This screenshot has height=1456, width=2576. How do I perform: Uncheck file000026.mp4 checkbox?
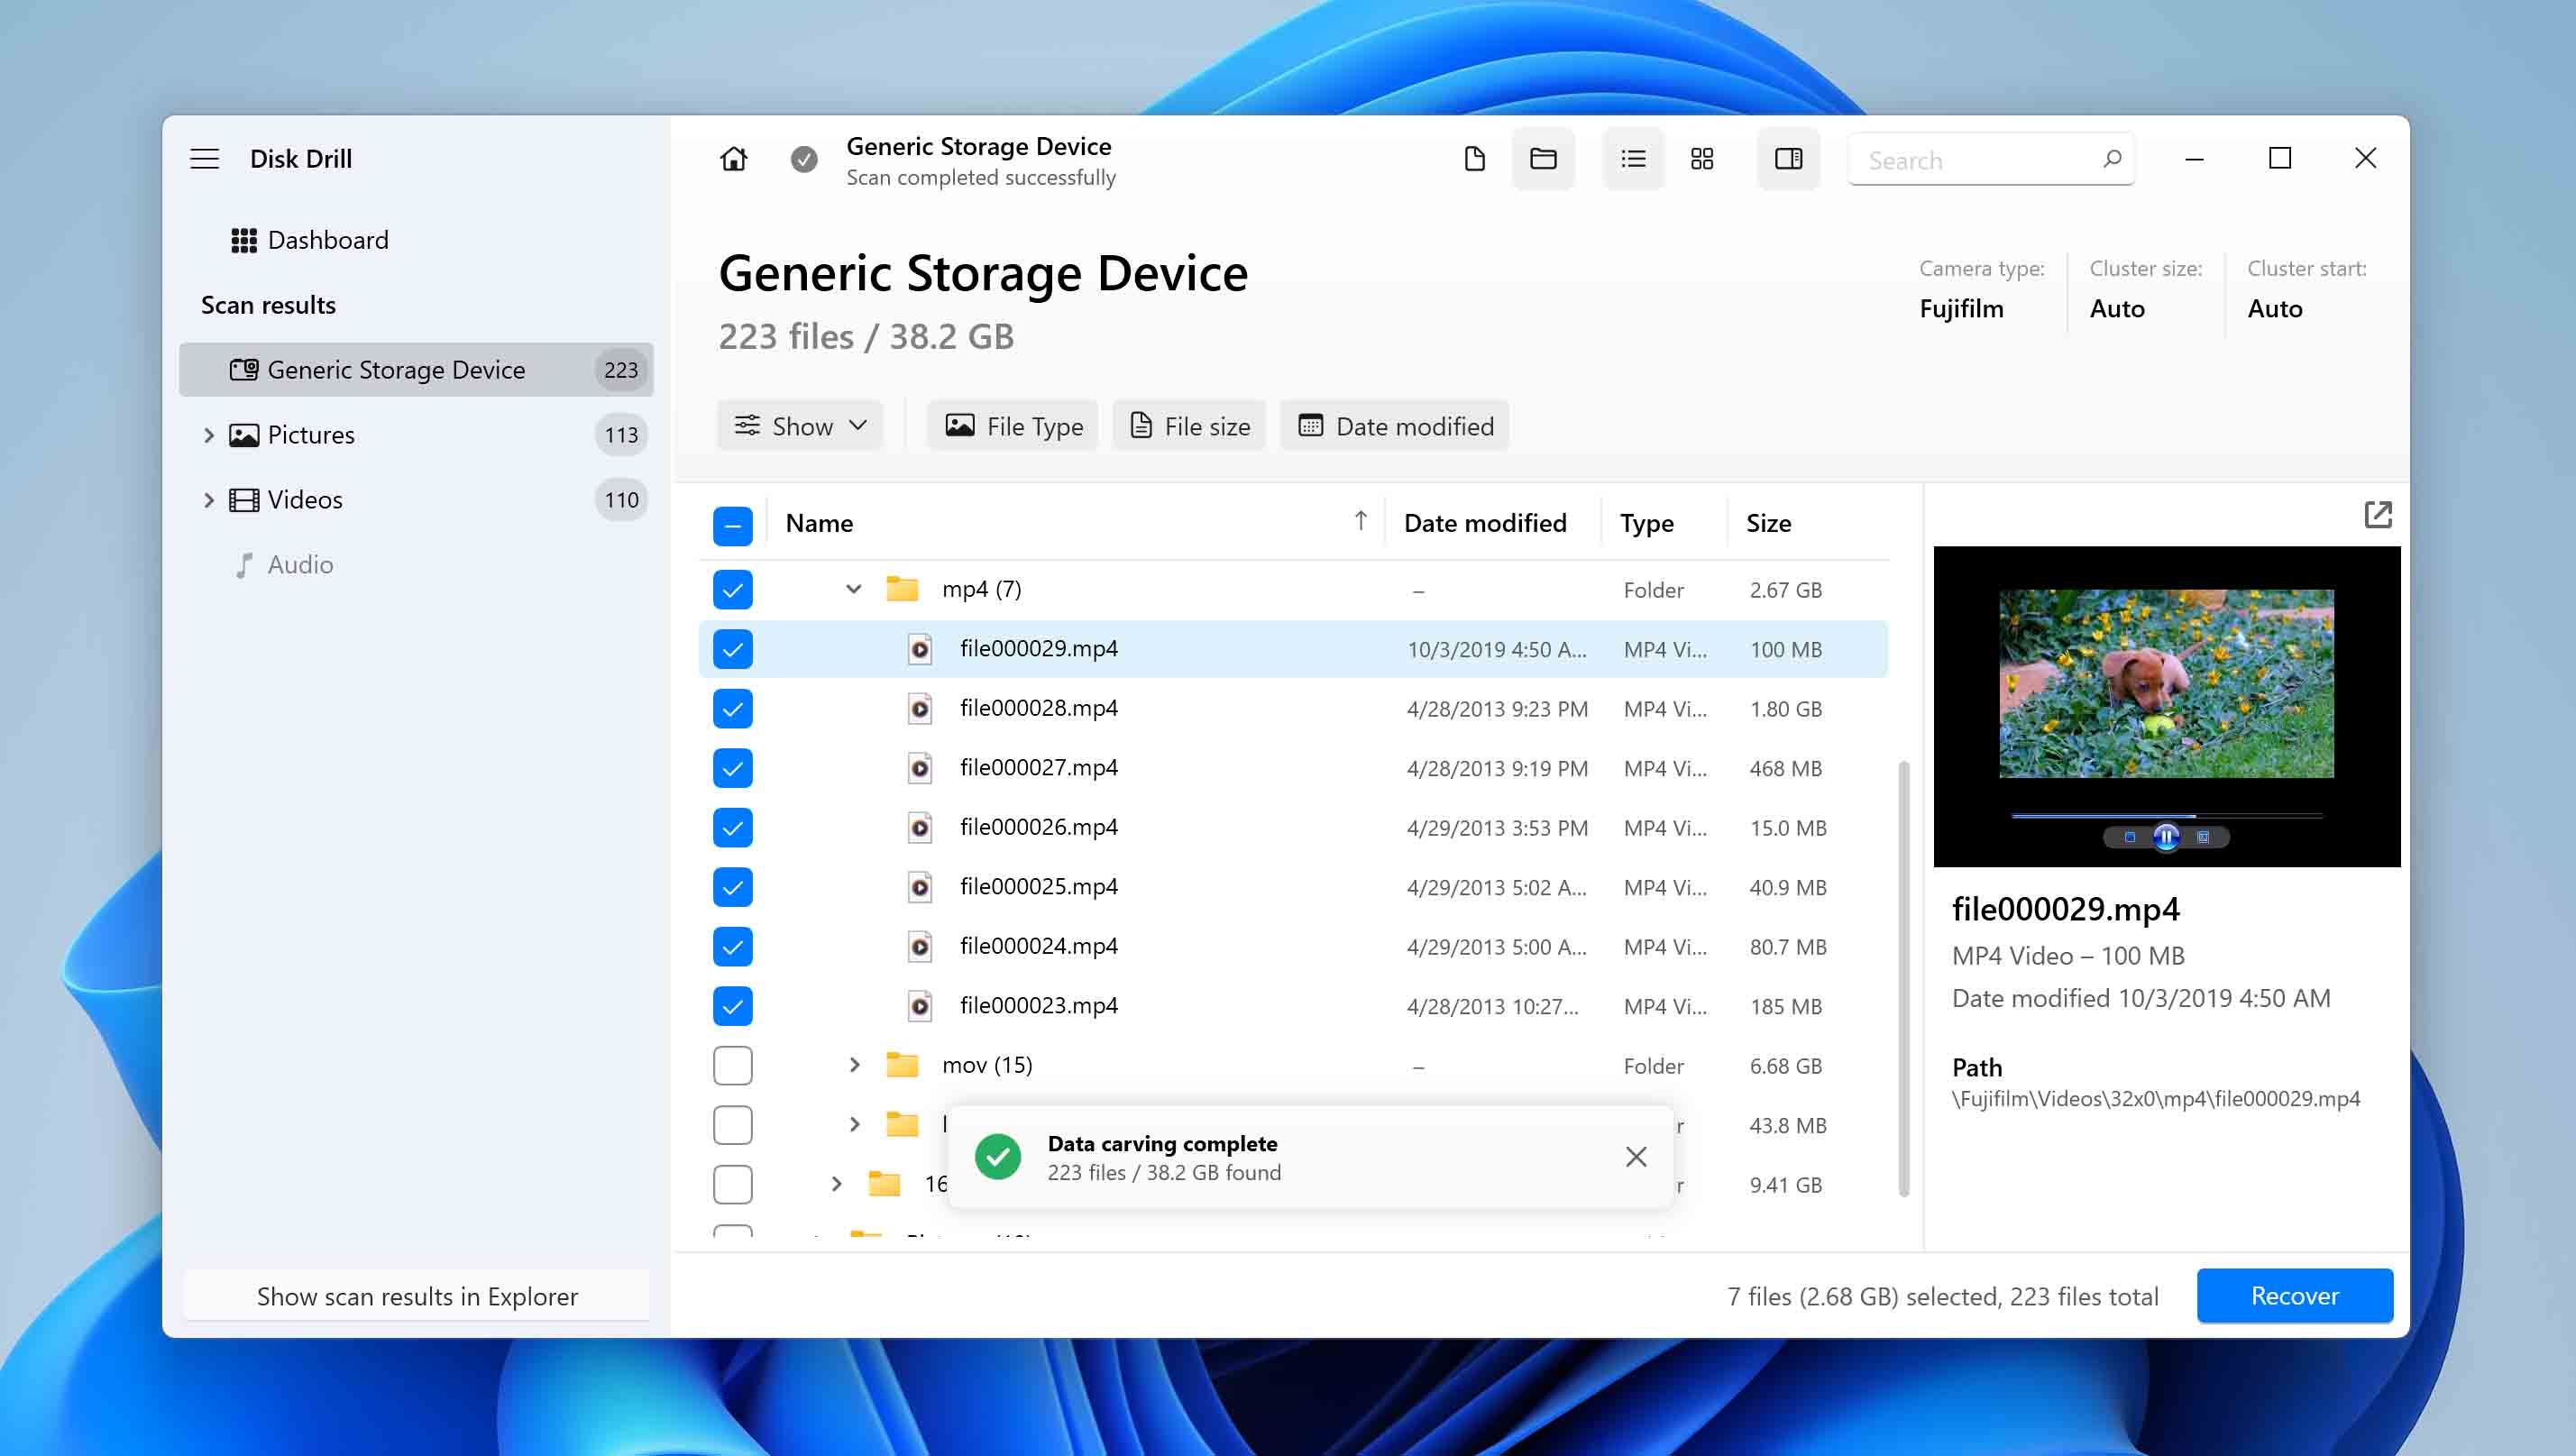click(x=732, y=828)
